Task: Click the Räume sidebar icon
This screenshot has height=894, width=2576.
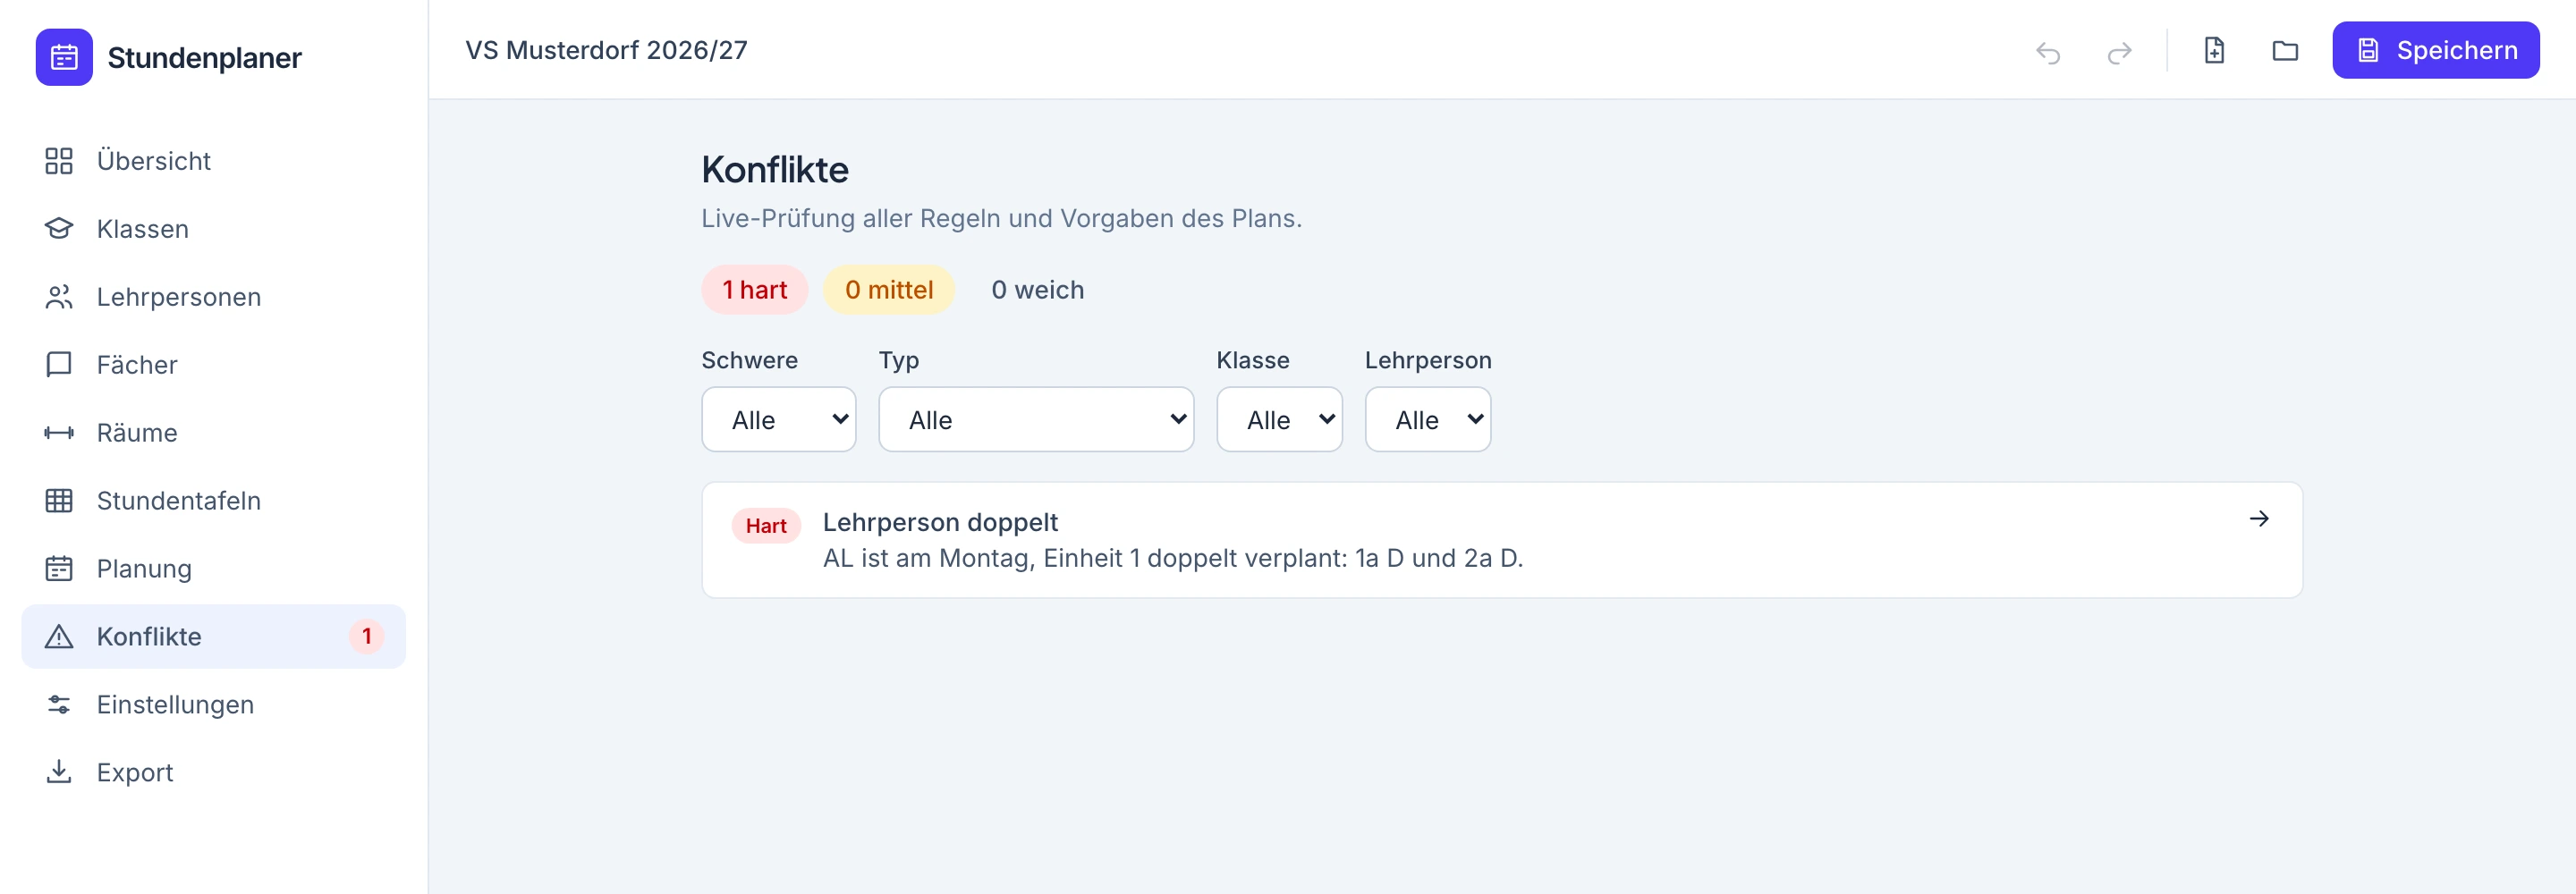Action: point(59,433)
